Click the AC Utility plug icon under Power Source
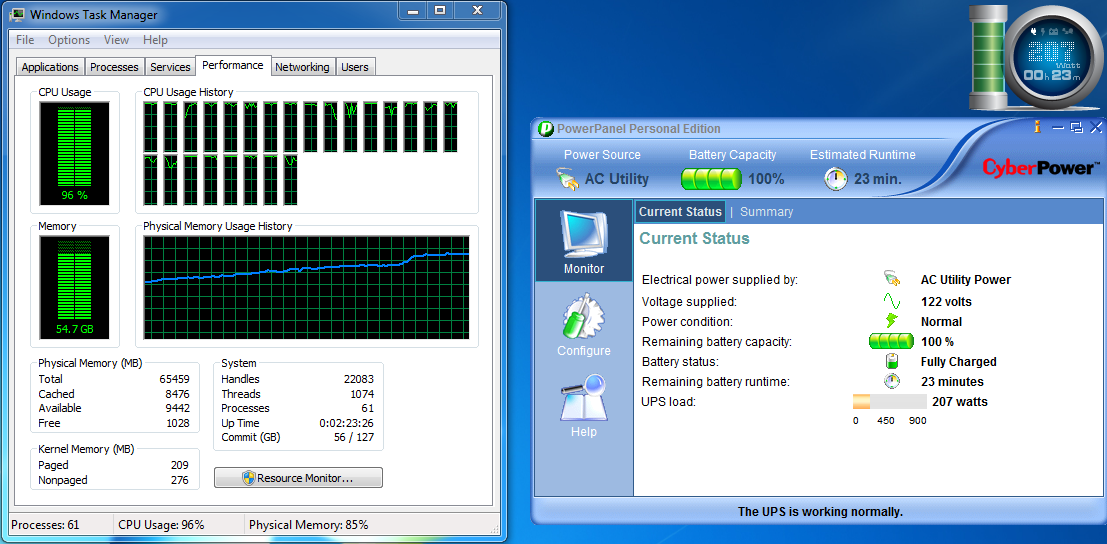The image size is (1107, 544). 567,179
